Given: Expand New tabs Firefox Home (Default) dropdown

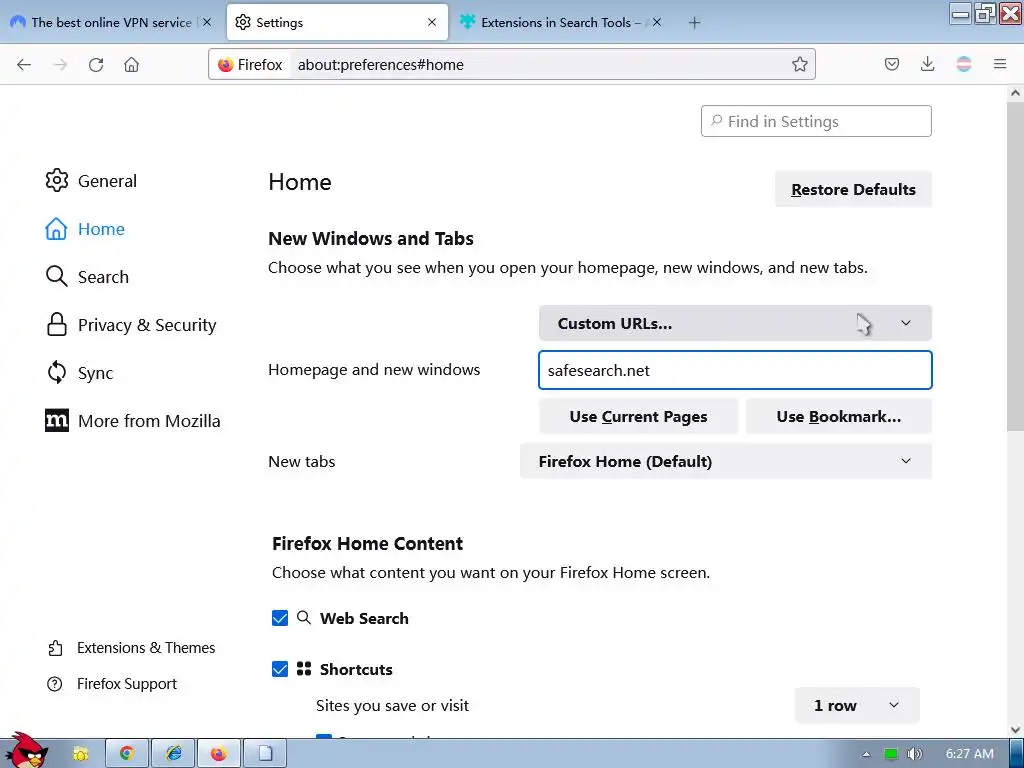Looking at the screenshot, I should click(x=726, y=461).
